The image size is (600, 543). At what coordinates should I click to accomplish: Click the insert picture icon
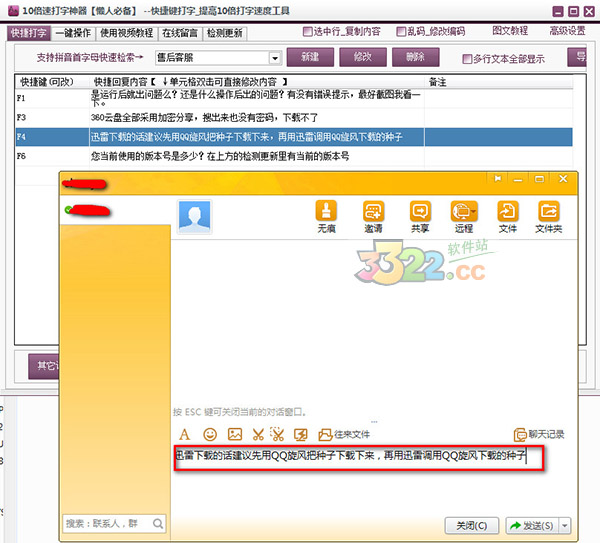235,434
